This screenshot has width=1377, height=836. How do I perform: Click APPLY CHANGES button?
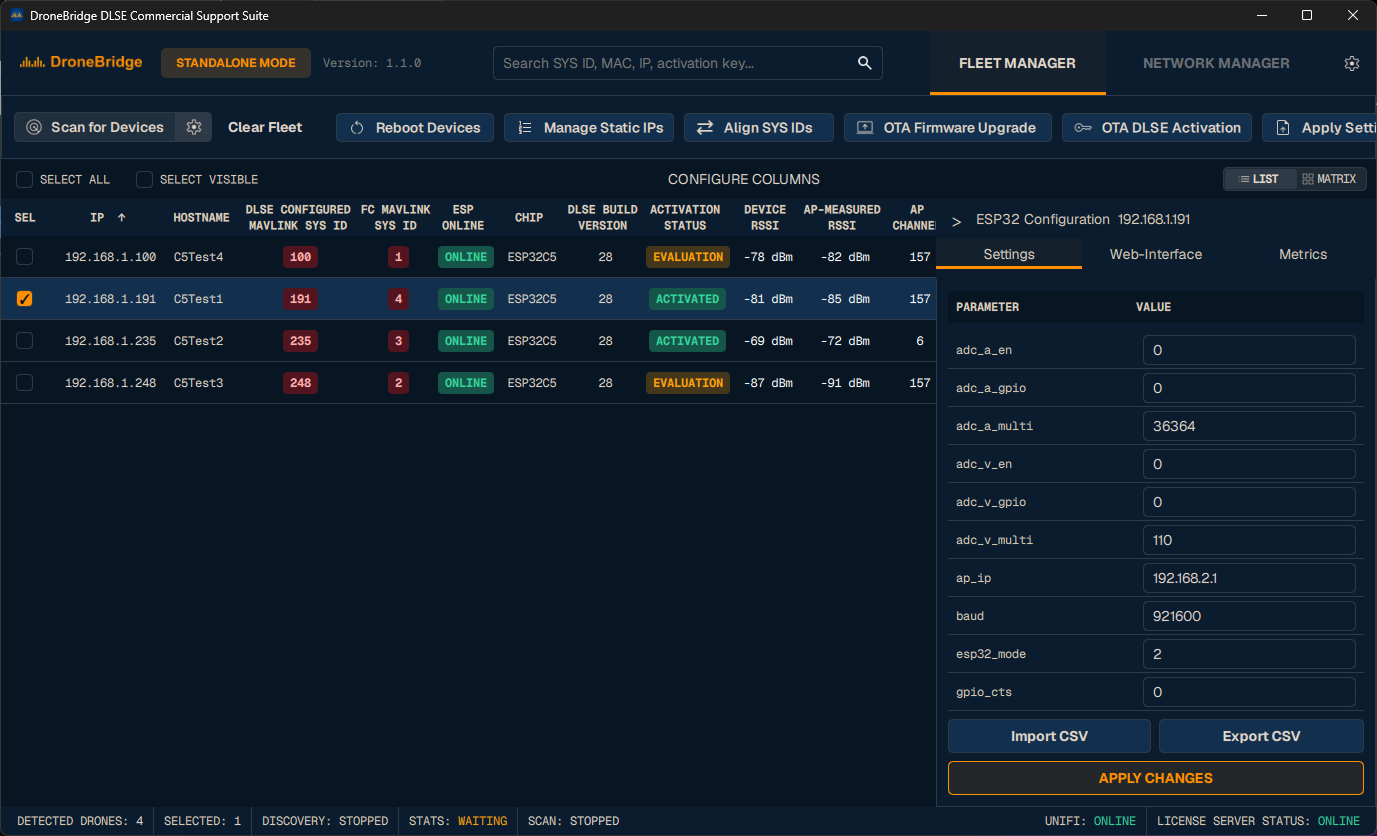click(x=1156, y=778)
